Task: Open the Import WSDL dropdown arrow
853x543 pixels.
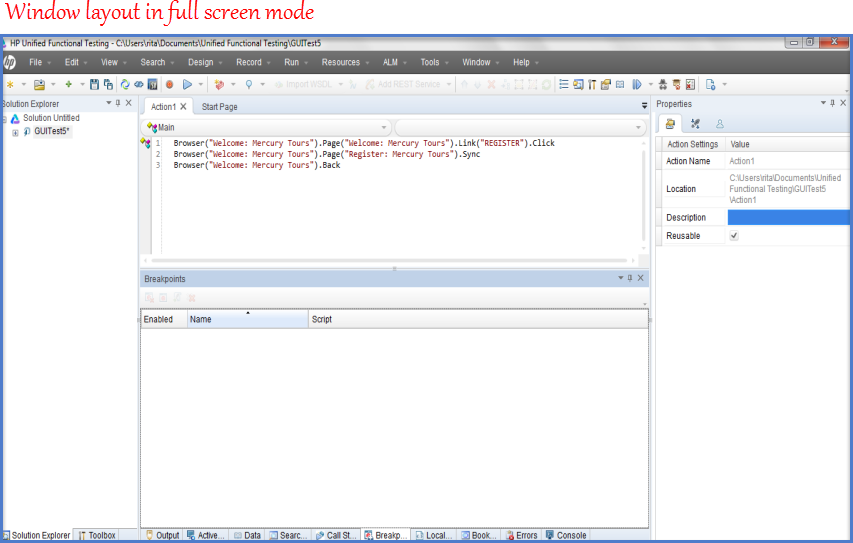Action: (x=341, y=84)
